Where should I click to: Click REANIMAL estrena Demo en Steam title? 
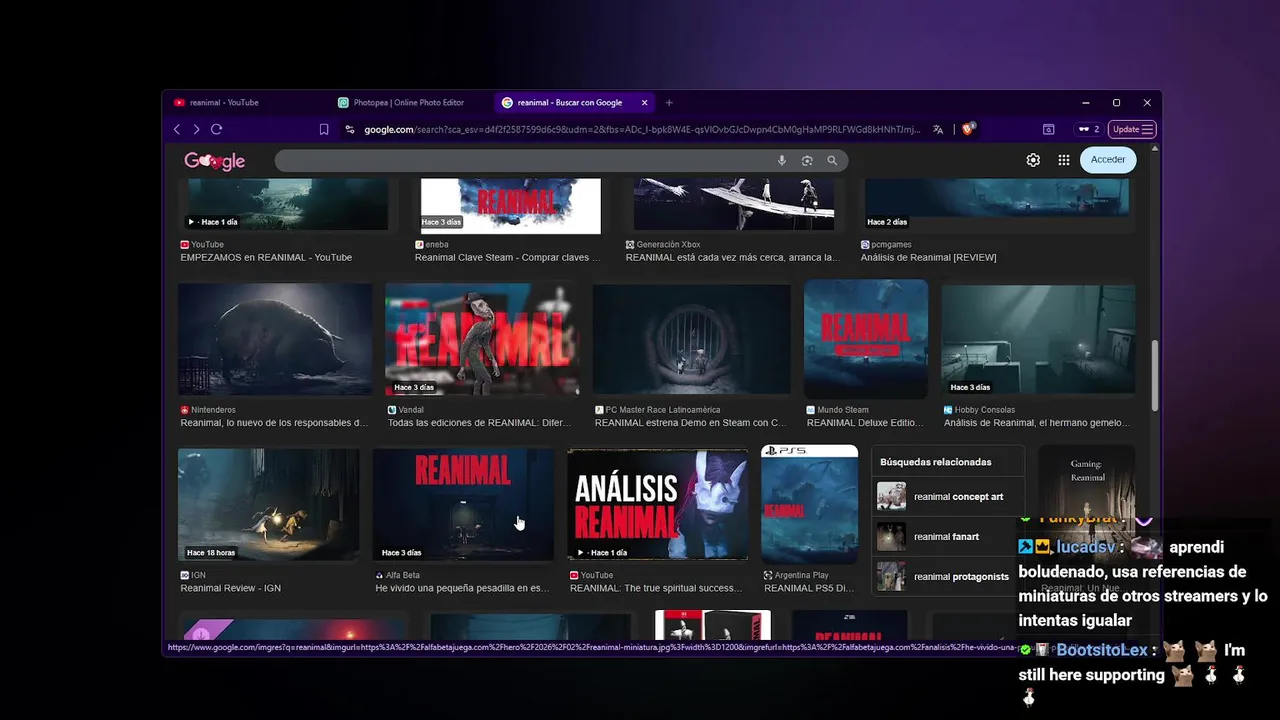690,422
